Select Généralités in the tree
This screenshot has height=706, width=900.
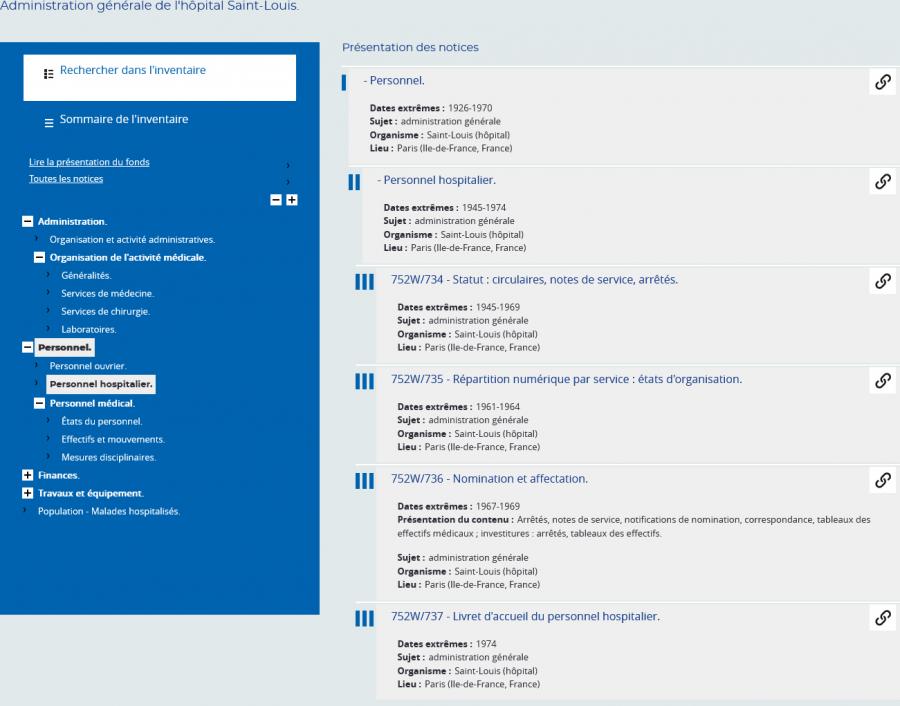(x=86, y=276)
